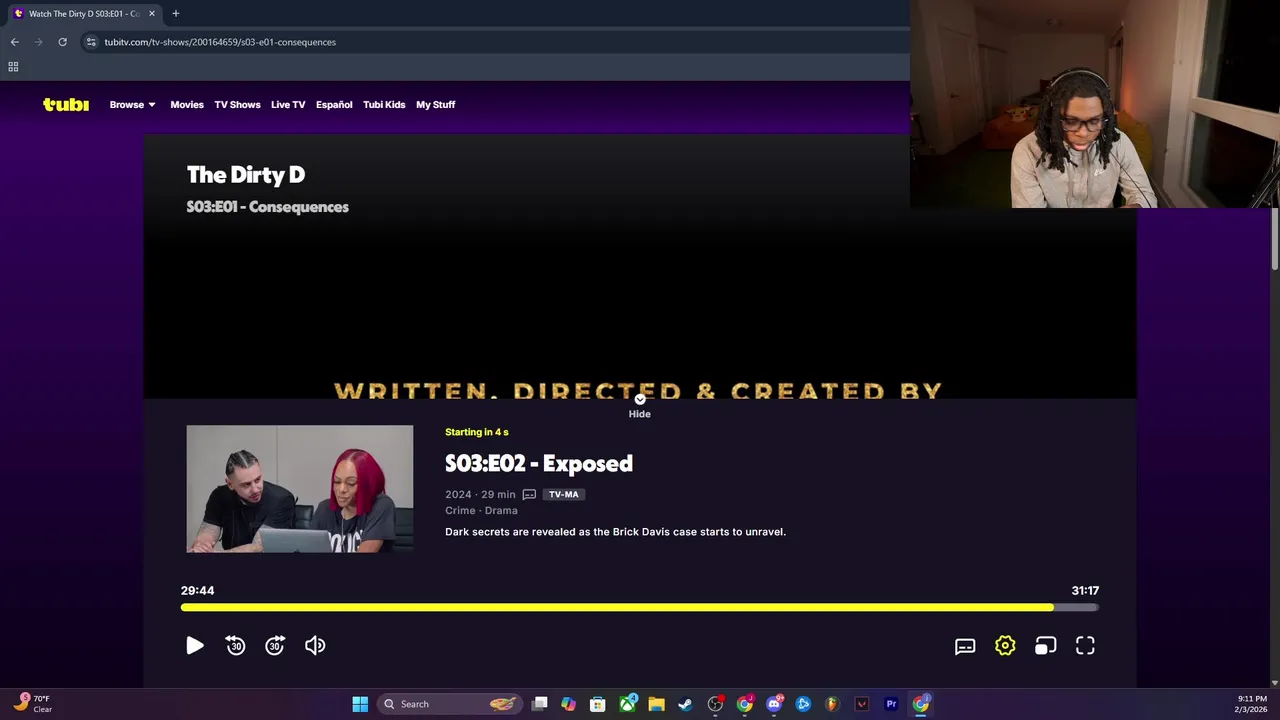Click the Crime · Drama genre text
This screenshot has height=720, width=1280.
click(481, 510)
